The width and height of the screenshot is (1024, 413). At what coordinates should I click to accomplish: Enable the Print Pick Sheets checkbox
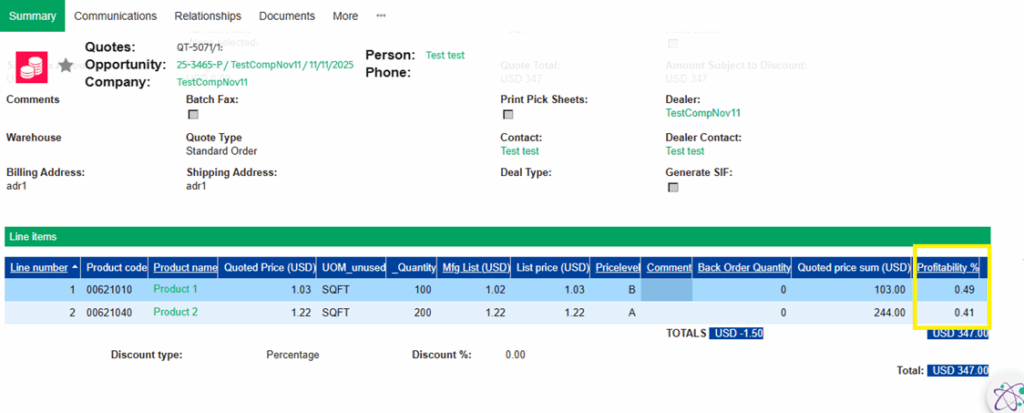pos(507,115)
